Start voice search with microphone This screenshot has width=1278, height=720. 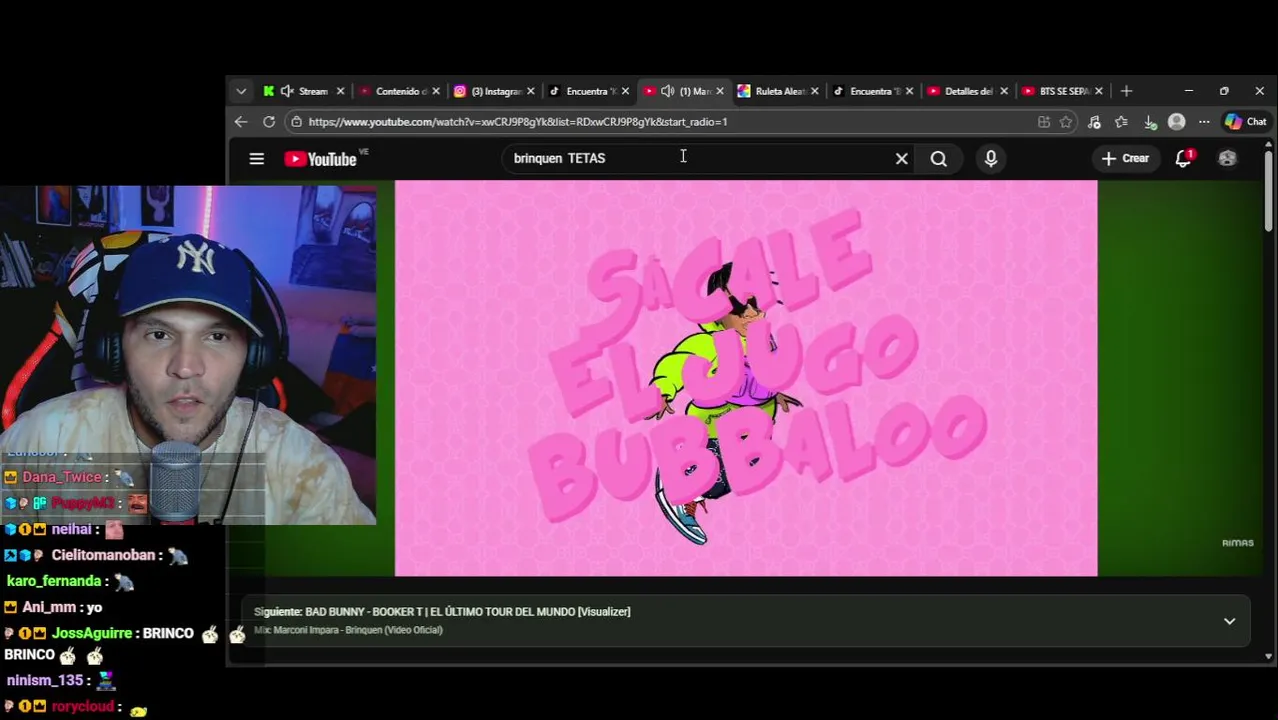(991, 159)
